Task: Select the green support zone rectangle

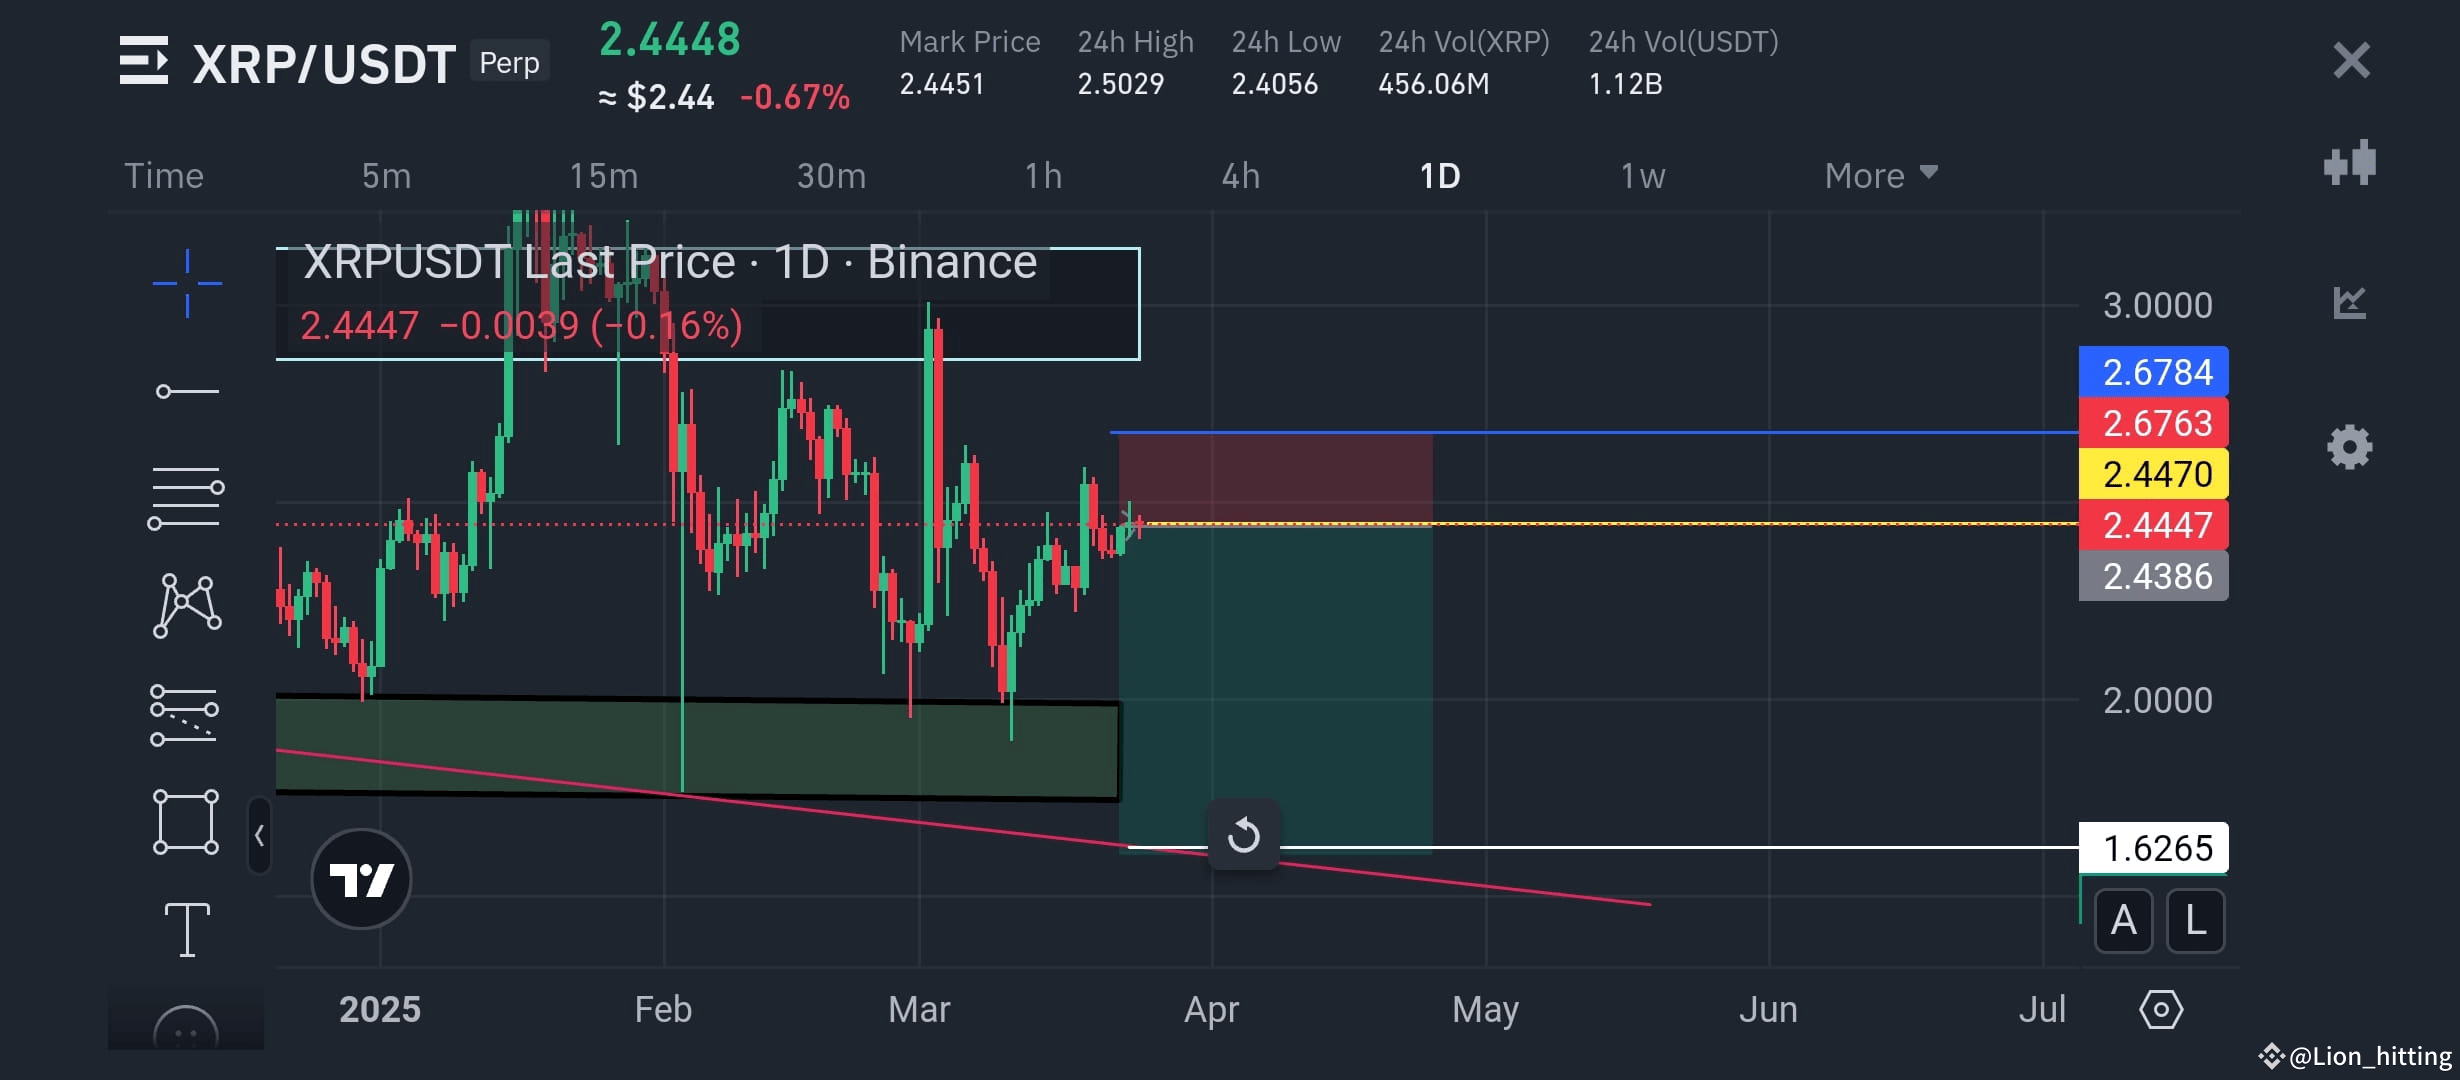Action: point(697,749)
